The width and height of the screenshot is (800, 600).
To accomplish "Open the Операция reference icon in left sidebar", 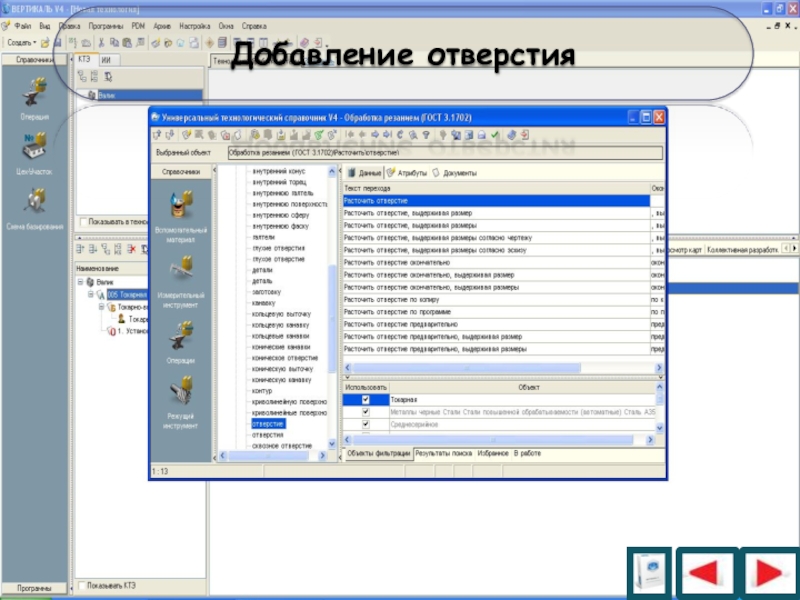I will (x=34, y=92).
